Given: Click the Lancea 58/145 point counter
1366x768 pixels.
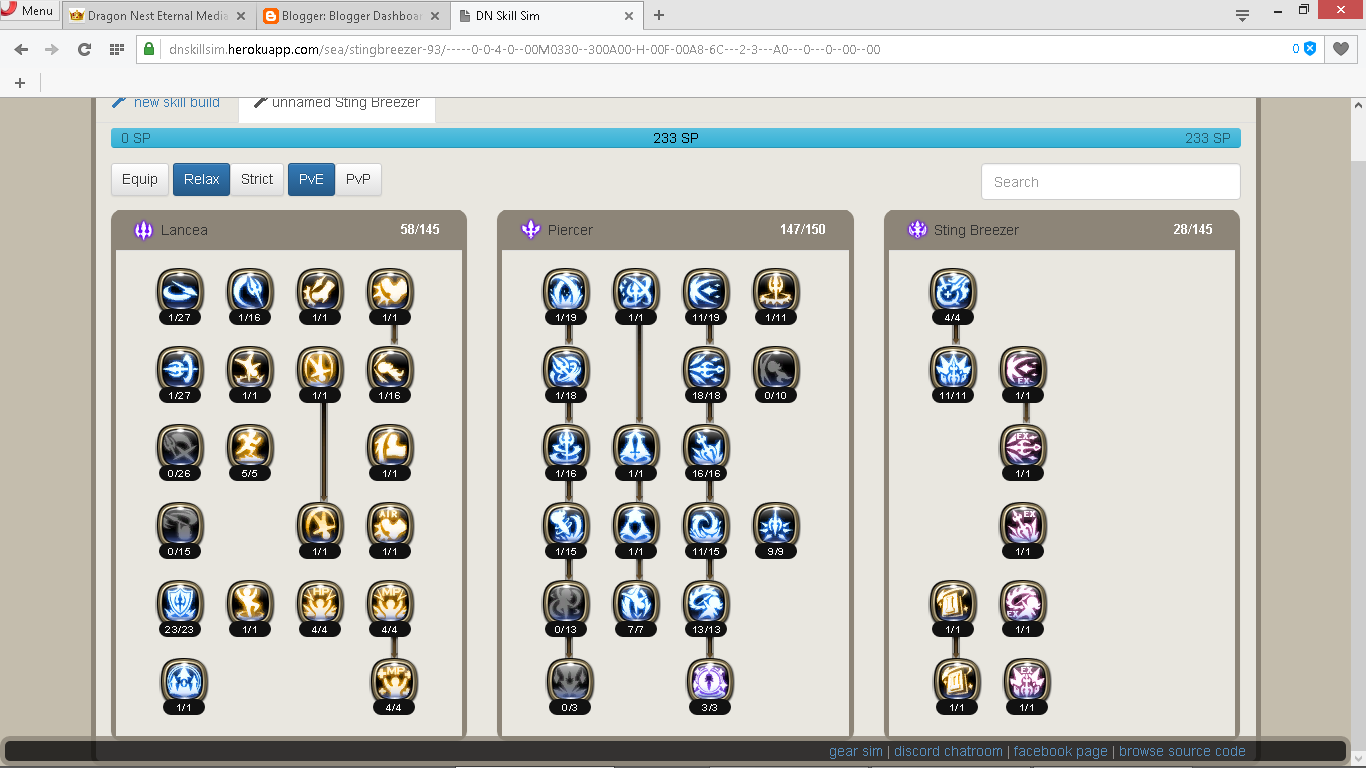Looking at the screenshot, I should [x=420, y=230].
